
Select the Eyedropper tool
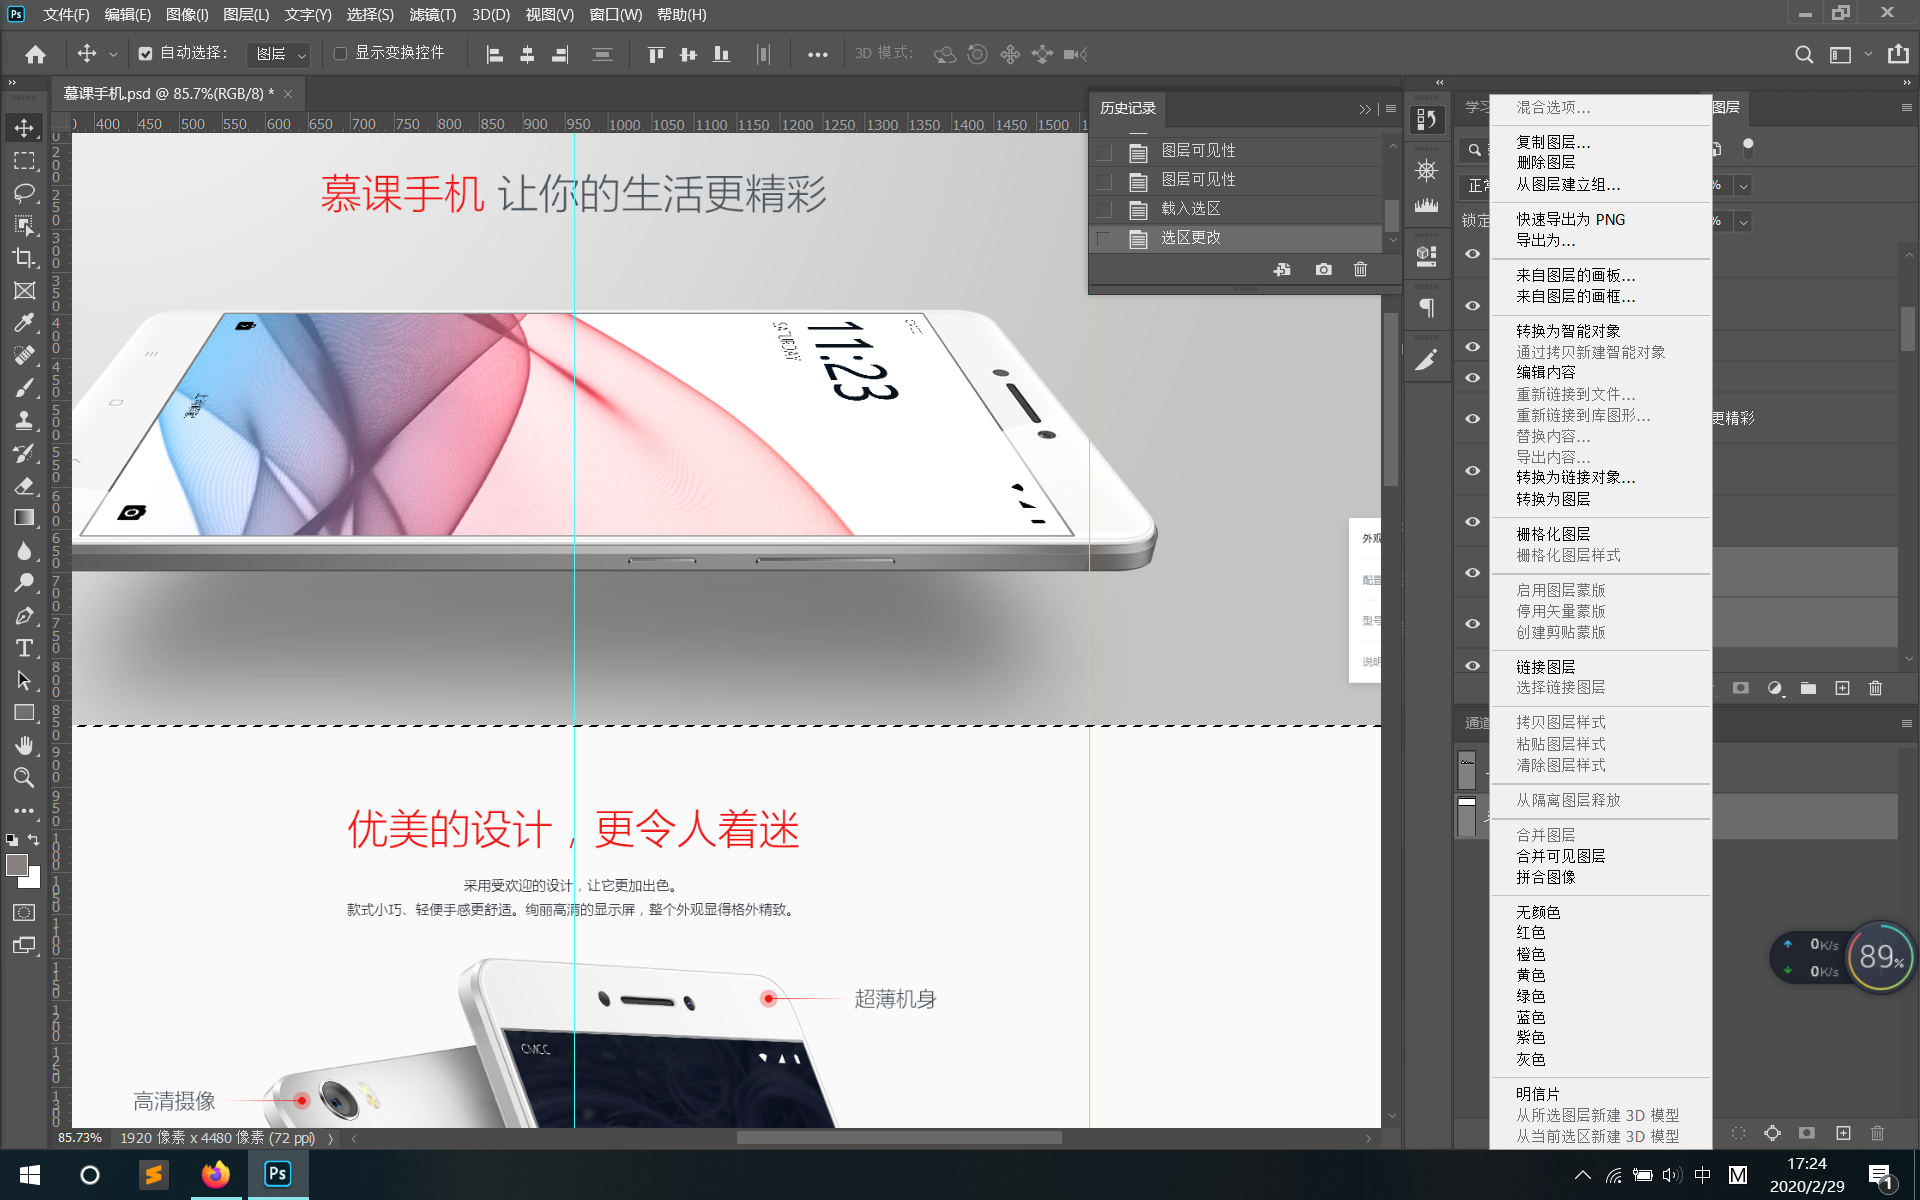pyautogui.click(x=24, y=323)
